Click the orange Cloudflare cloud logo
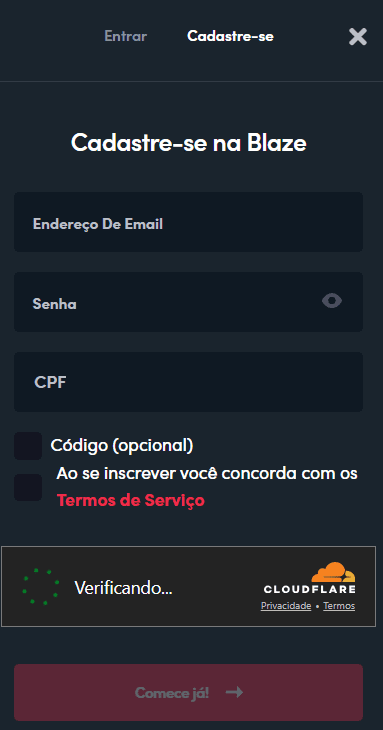383x730 pixels. coord(333,572)
